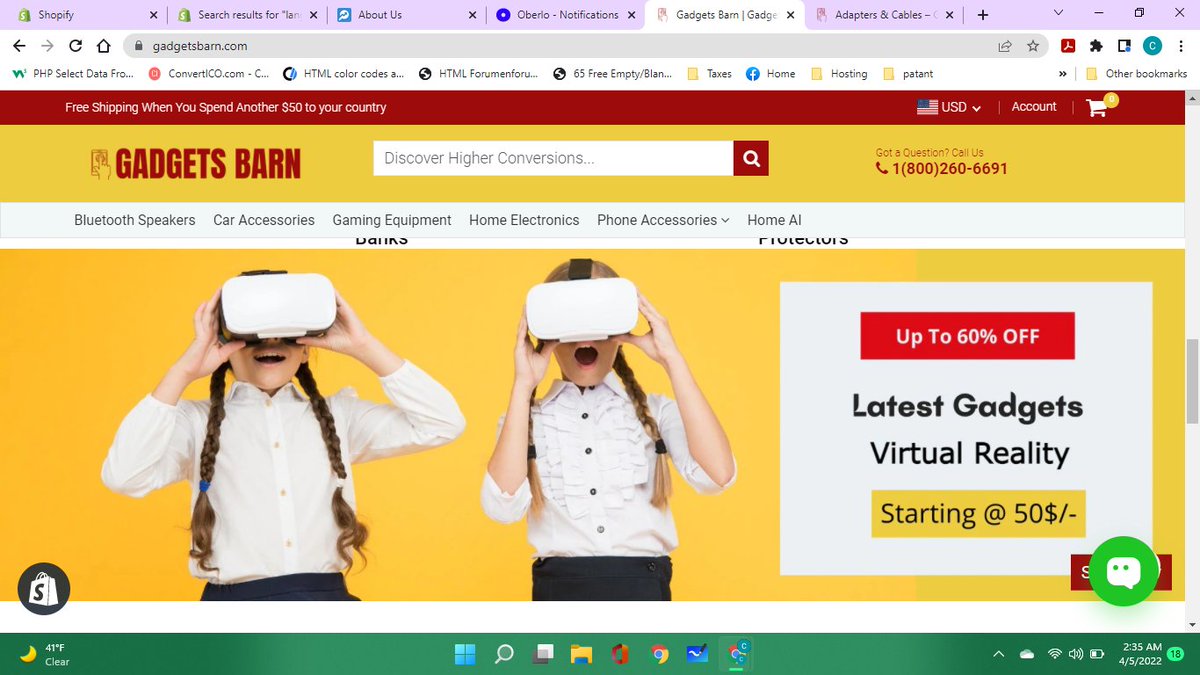Open Home Electronics category

coord(524,220)
